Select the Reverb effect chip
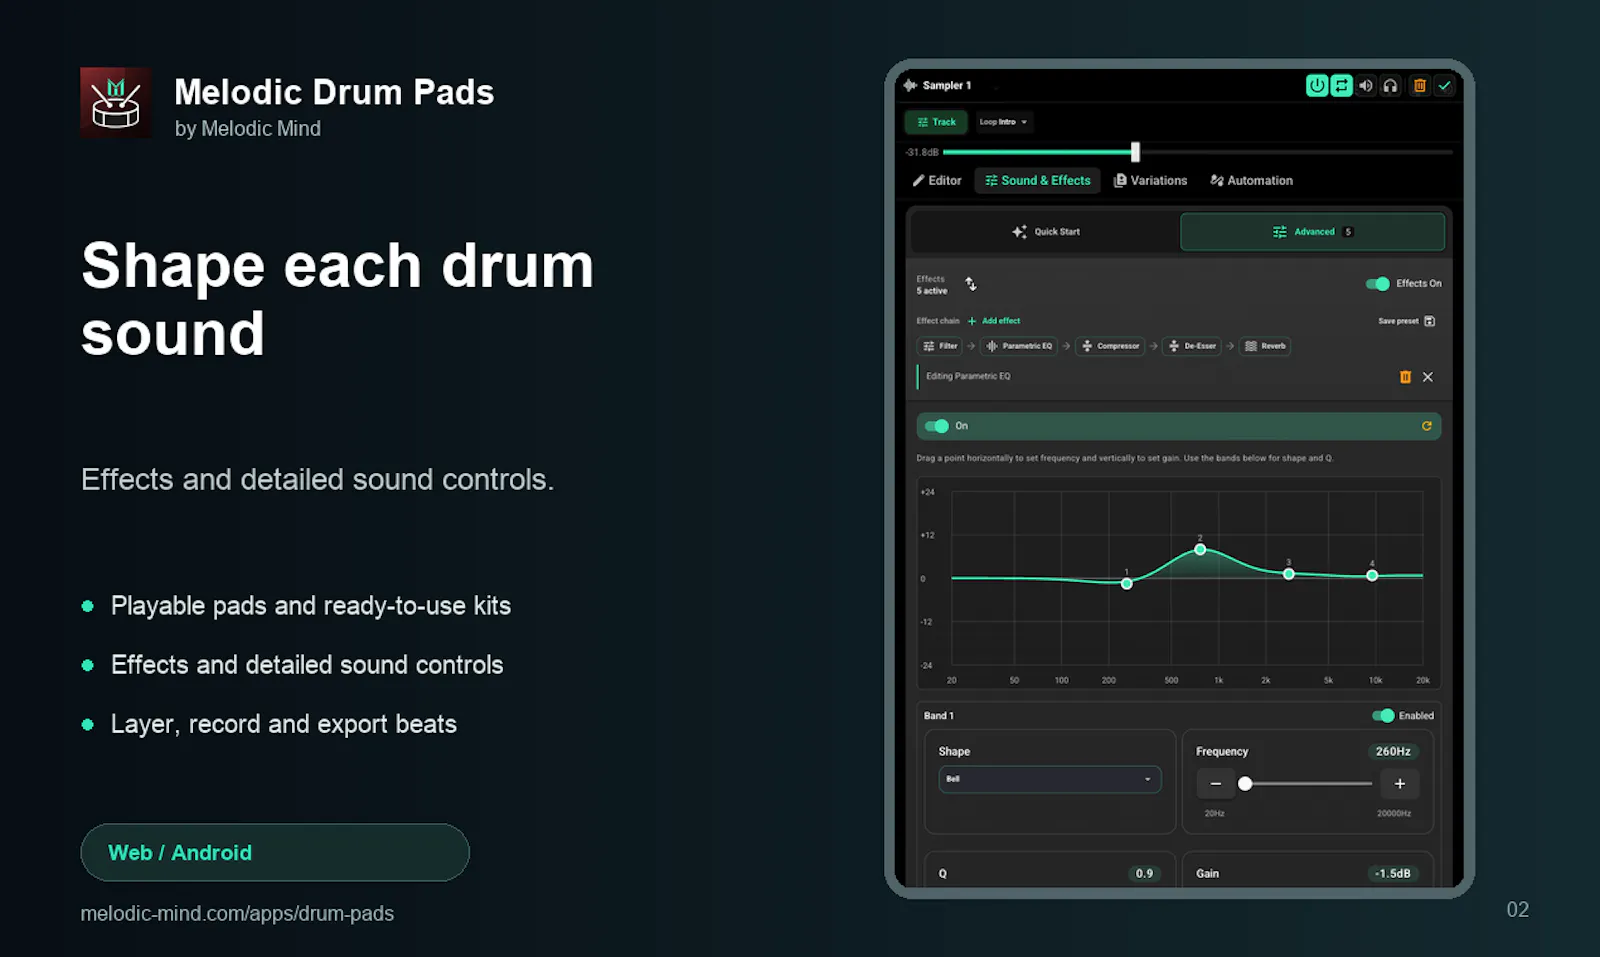Viewport: 1600px width, 957px height. [1265, 346]
